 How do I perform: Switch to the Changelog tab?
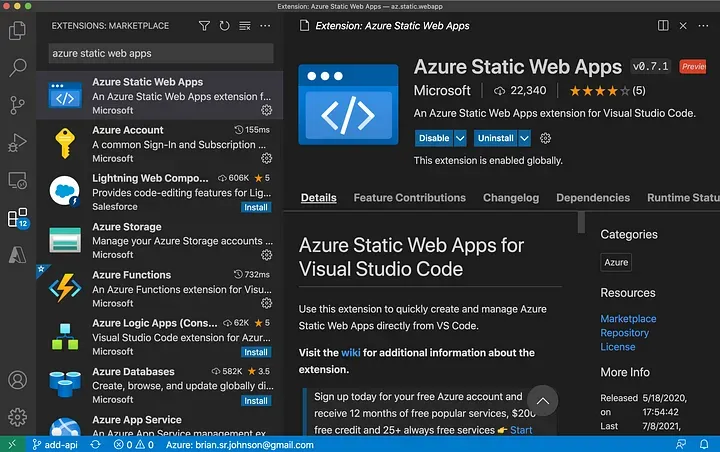(x=511, y=198)
